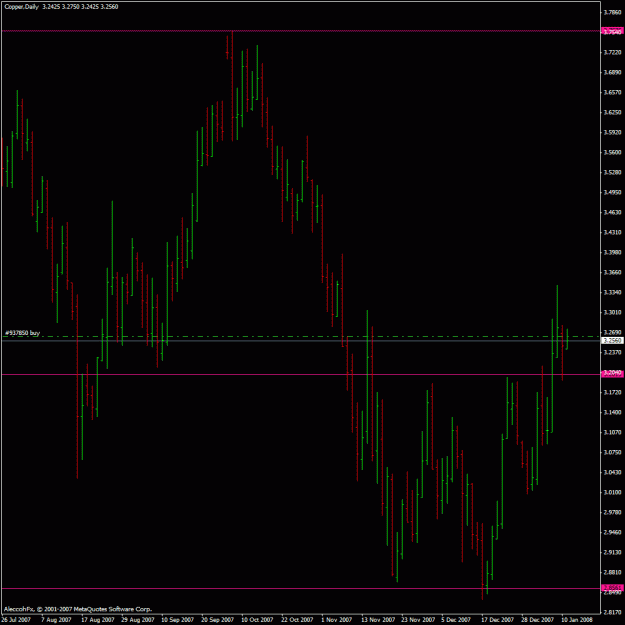The width and height of the screenshot is (625, 625).
Task: Click price axis label 3.5600
Action: pyautogui.click(x=612, y=152)
